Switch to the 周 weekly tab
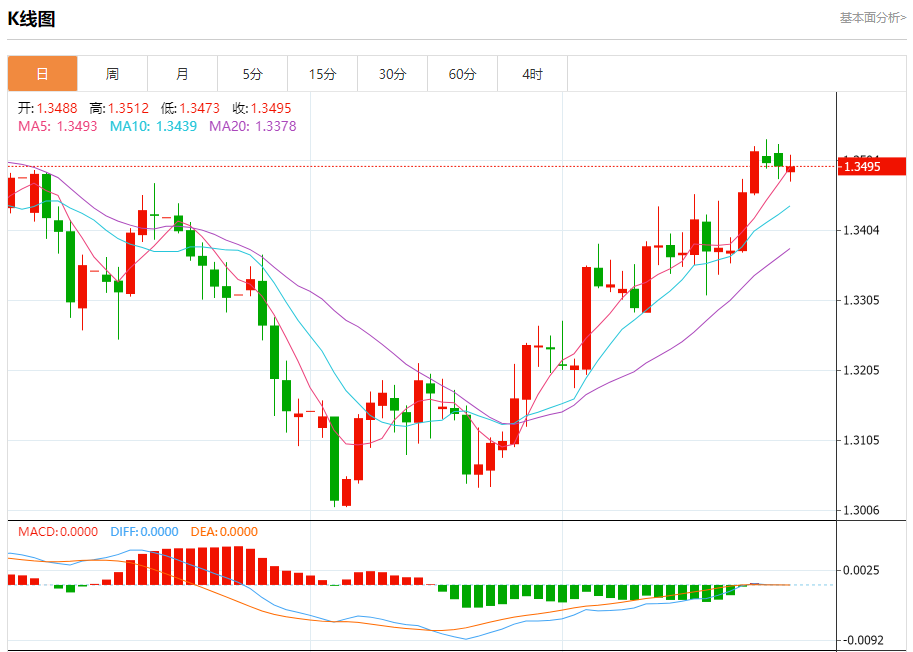Screen dimensions: 913x652 click(112, 74)
